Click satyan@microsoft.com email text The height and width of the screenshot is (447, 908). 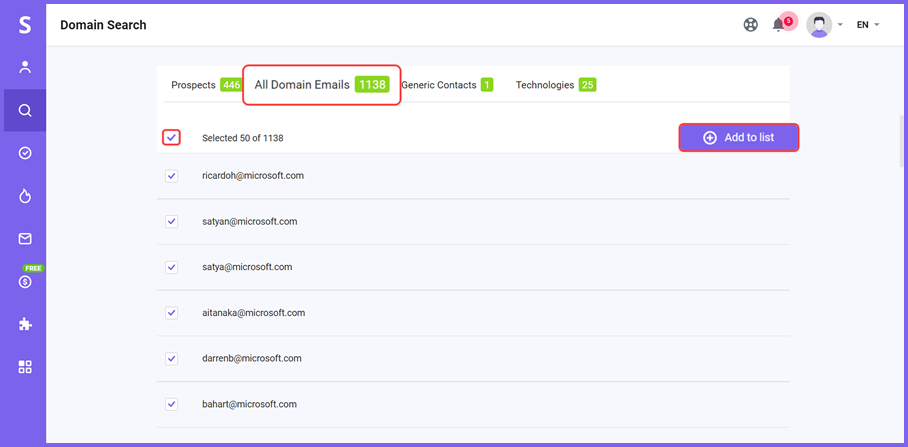pos(250,221)
